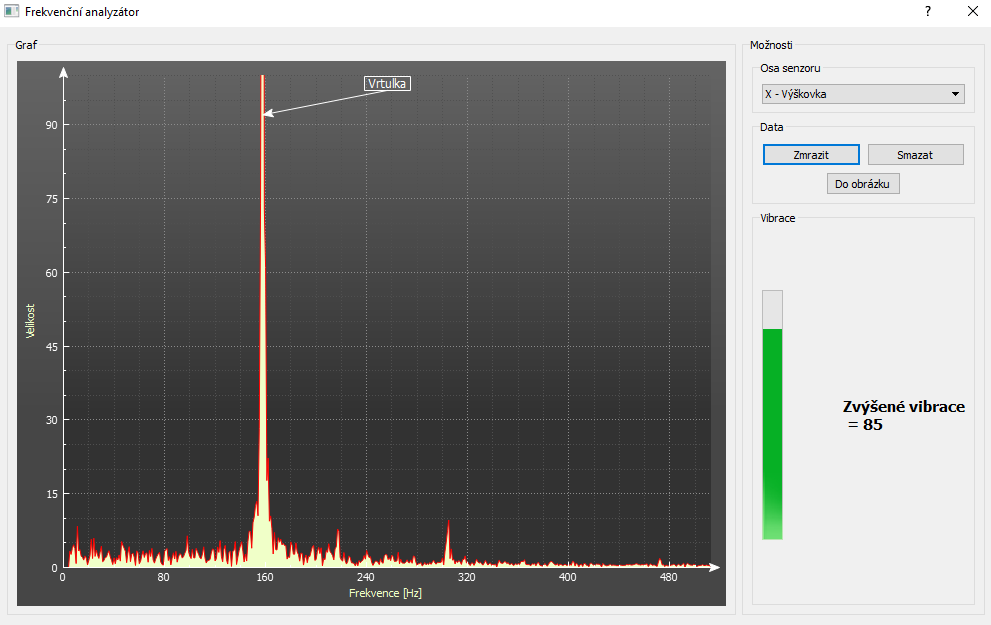Click the 160 tick label on the frequency axis
The image size is (991, 625).
264,577
